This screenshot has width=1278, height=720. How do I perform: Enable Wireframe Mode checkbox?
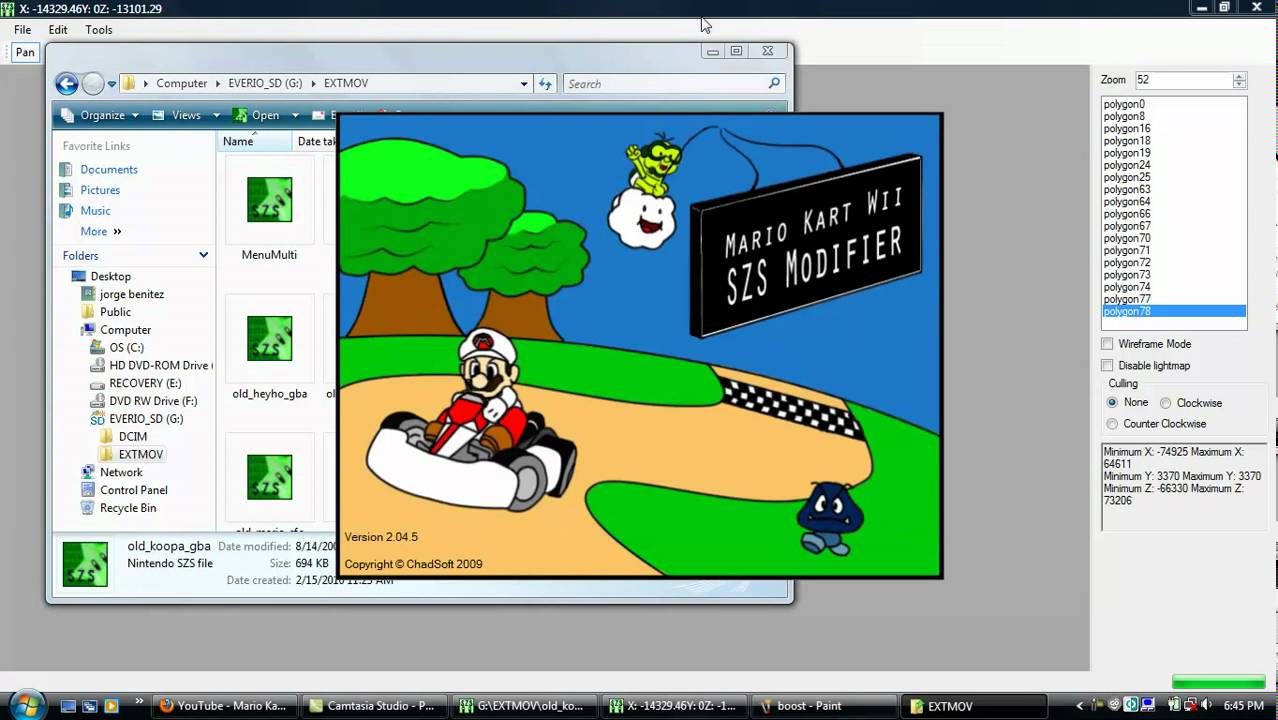pos(1107,344)
